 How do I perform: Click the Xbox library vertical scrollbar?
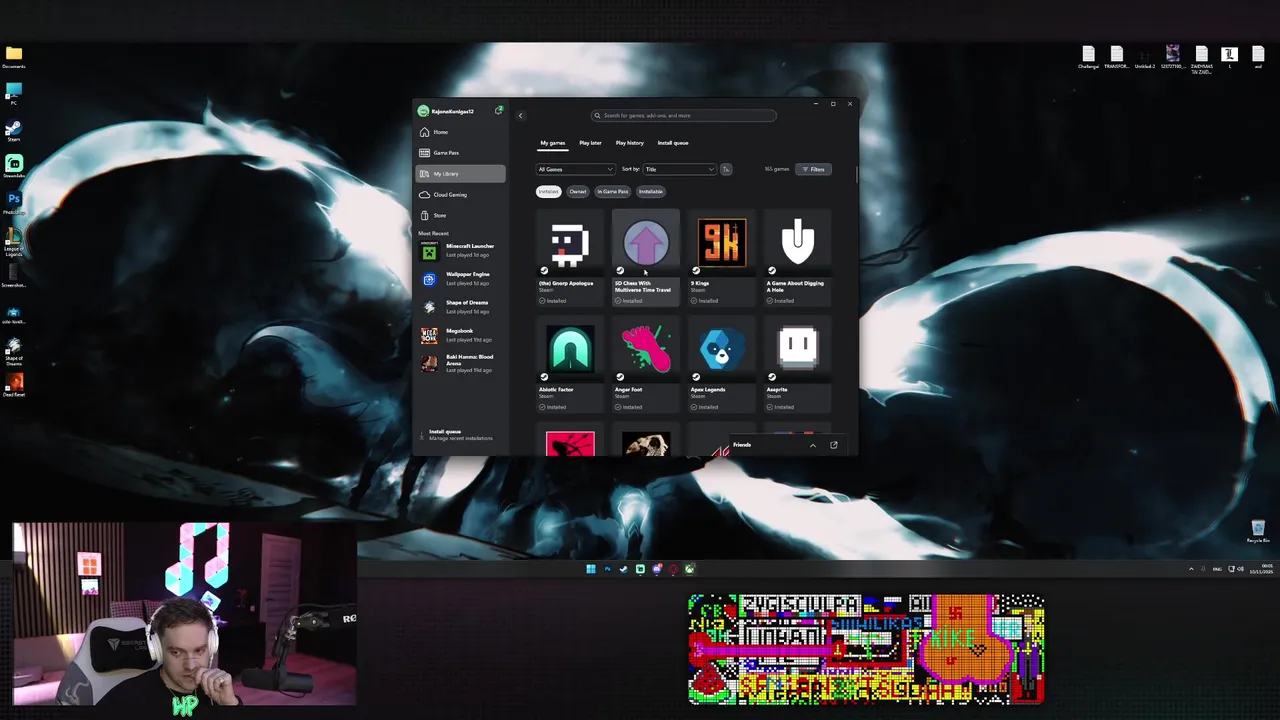pos(856,173)
